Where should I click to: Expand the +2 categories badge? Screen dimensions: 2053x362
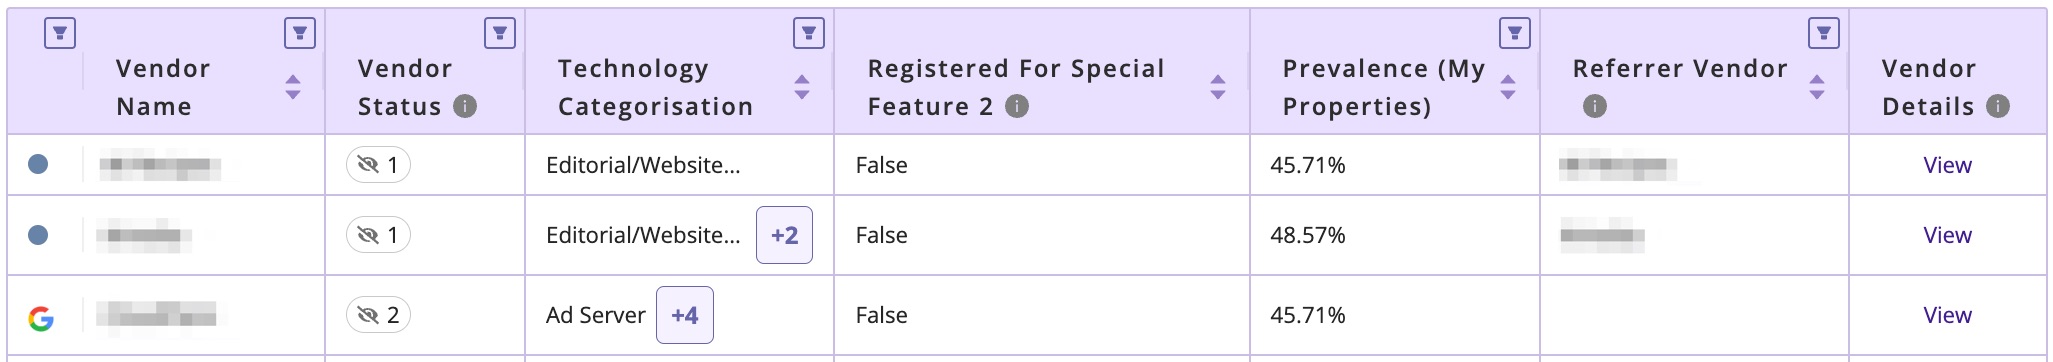coord(784,235)
